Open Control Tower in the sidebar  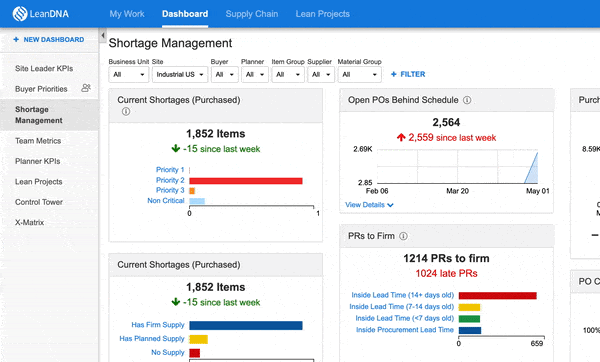tap(39, 202)
